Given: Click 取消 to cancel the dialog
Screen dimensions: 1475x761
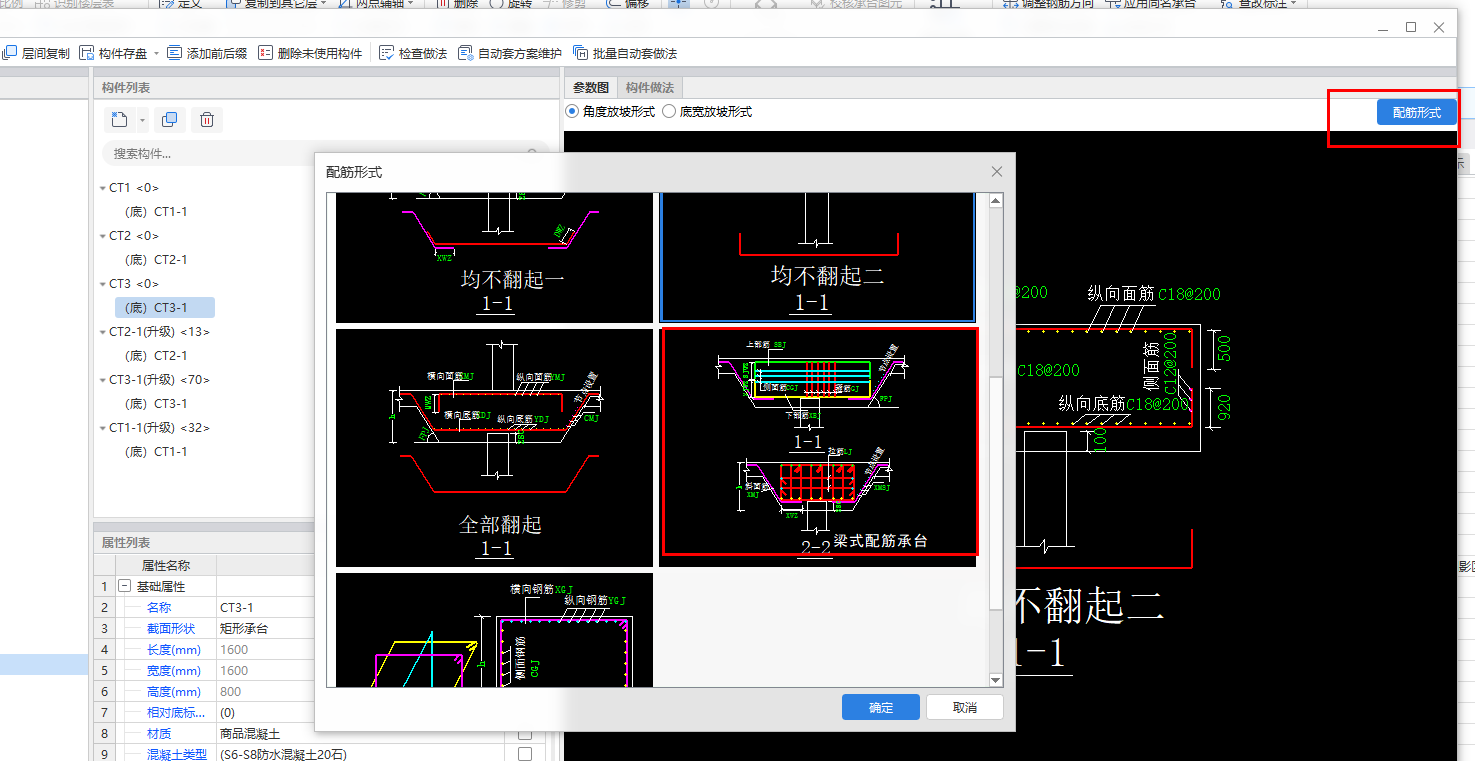Looking at the screenshot, I should tap(964, 707).
